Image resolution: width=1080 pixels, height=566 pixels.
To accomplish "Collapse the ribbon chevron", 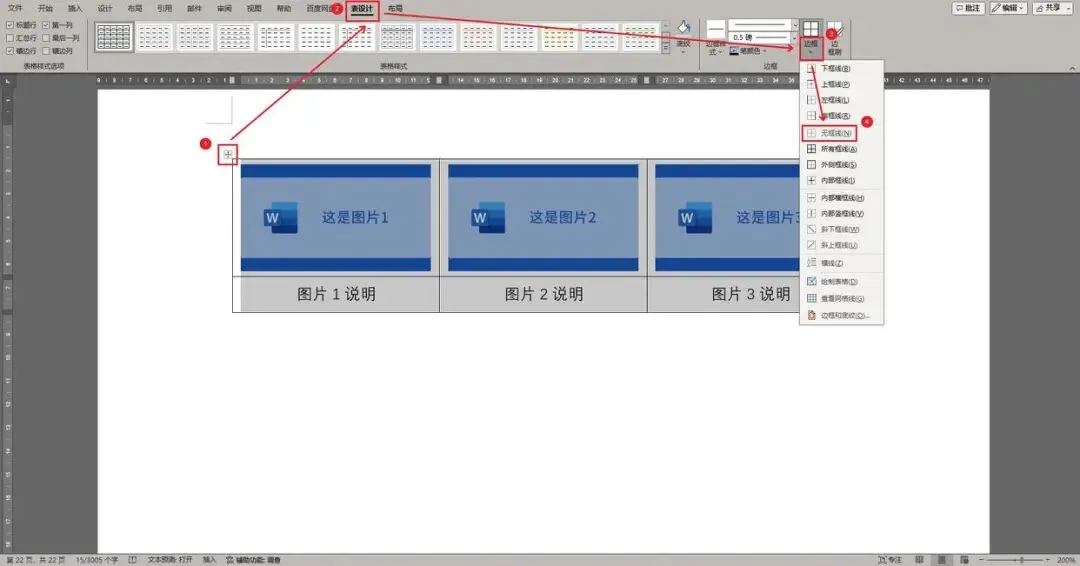I will click(1072, 68).
